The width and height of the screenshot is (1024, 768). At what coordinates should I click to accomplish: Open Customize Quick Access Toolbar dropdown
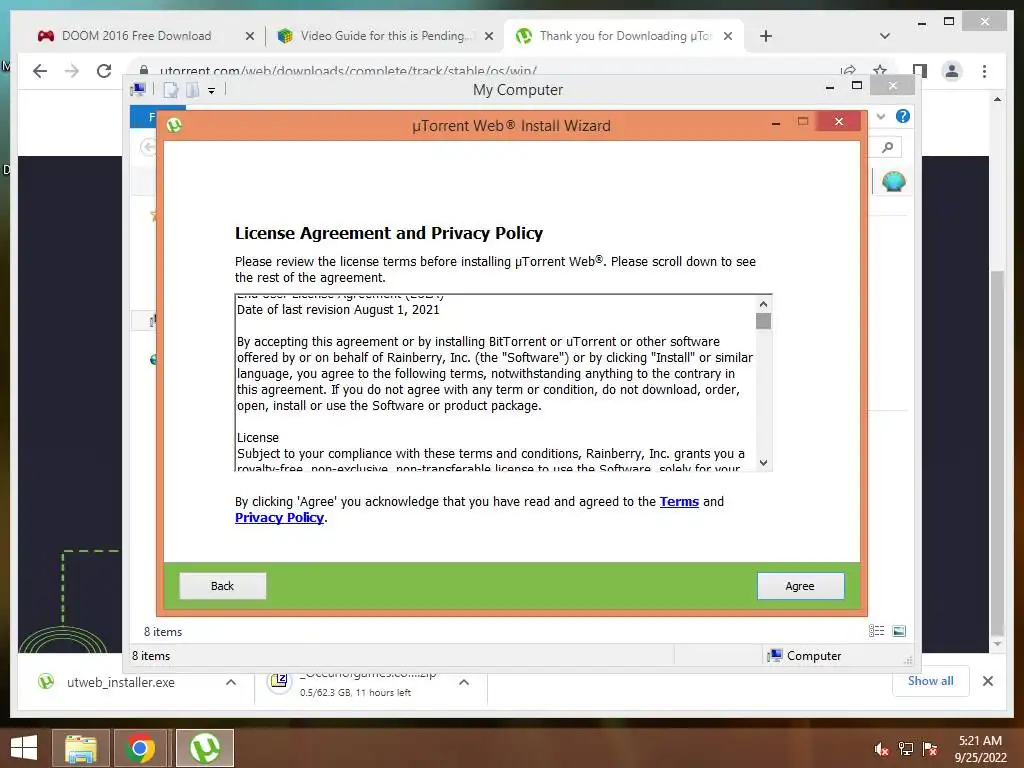pyautogui.click(x=212, y=91)
